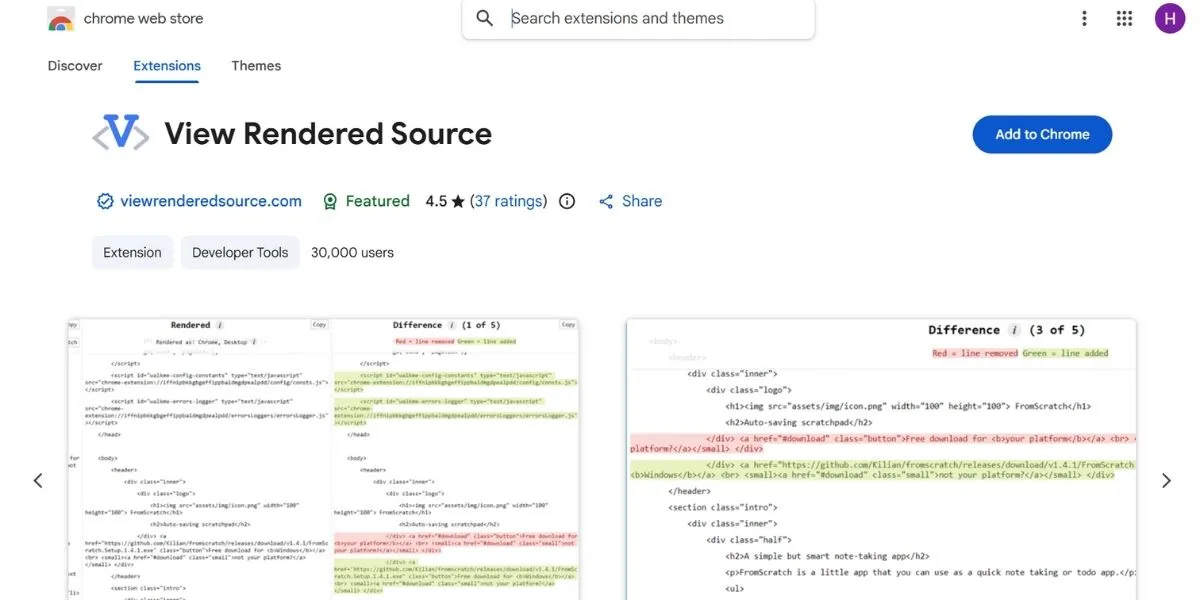Select the Developer Tools category chip
Viewport: 1200px width, 600px height.
(240, 252)
